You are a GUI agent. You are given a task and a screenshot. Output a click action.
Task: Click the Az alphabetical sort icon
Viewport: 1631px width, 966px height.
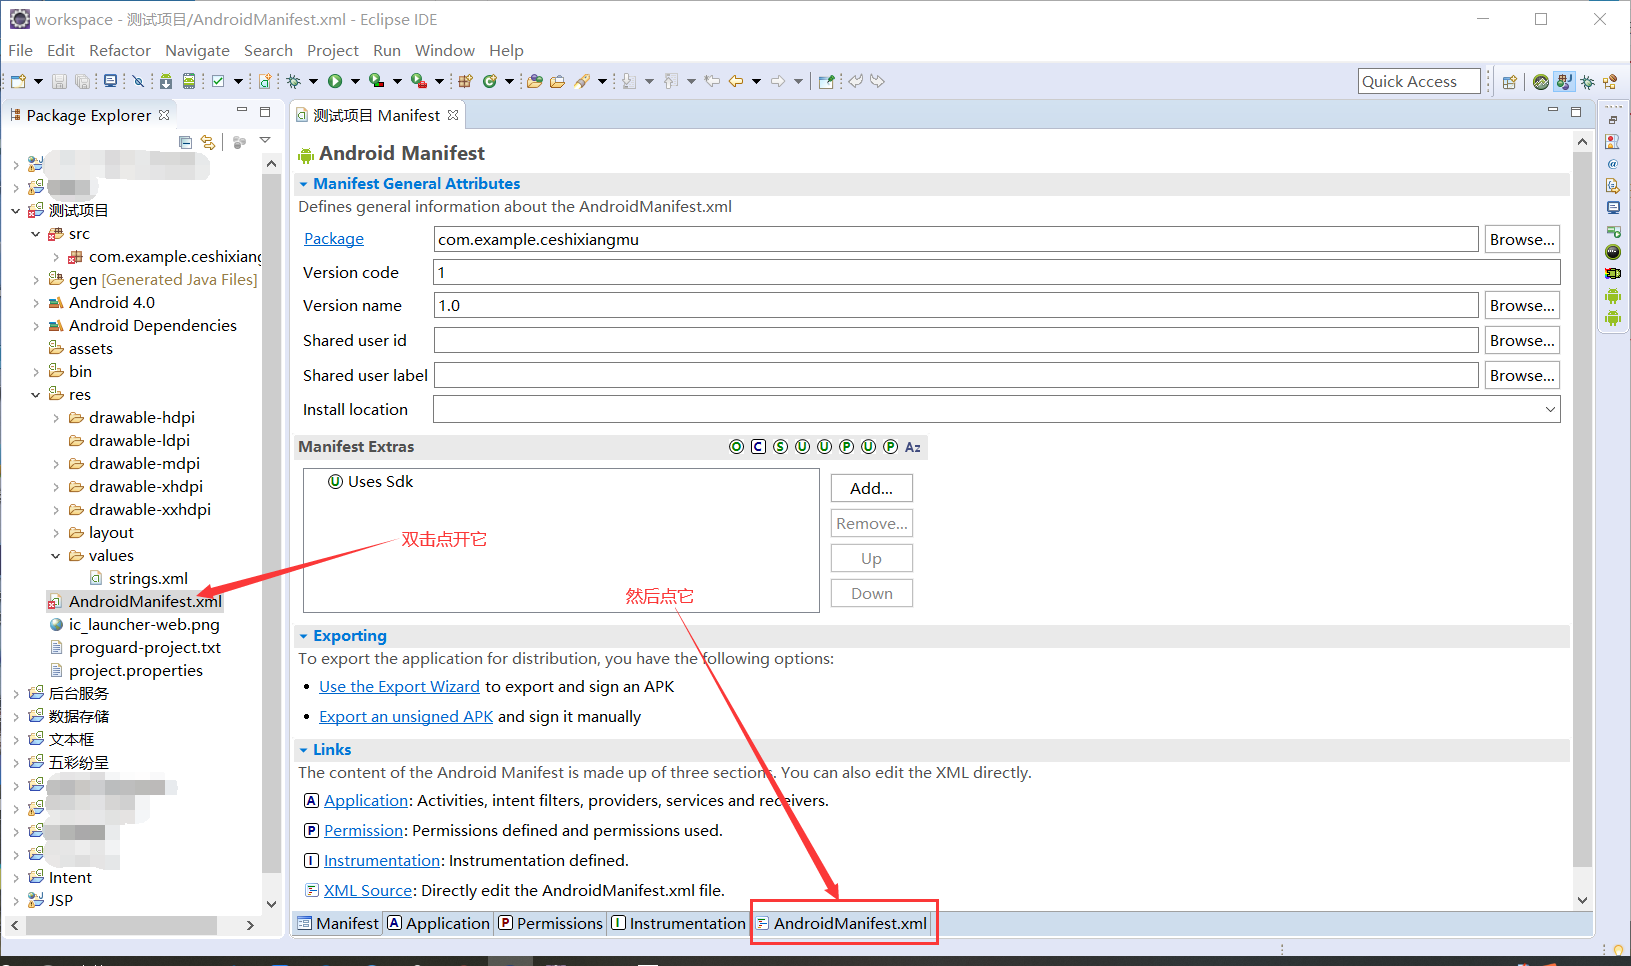point(911,446)
